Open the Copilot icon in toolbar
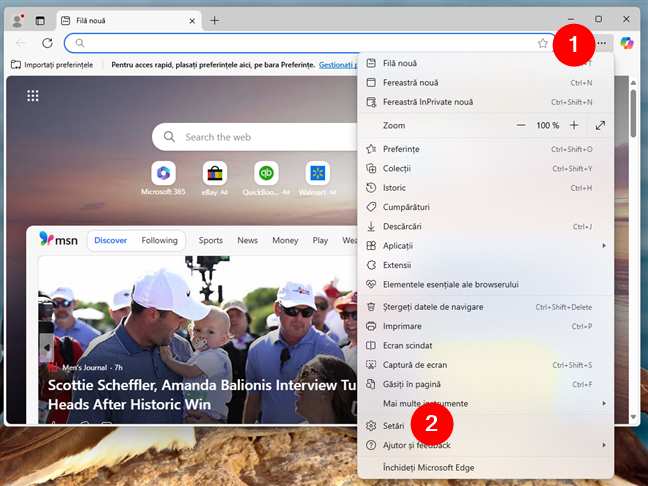648x486 pixels. click(x=627, y=43)
